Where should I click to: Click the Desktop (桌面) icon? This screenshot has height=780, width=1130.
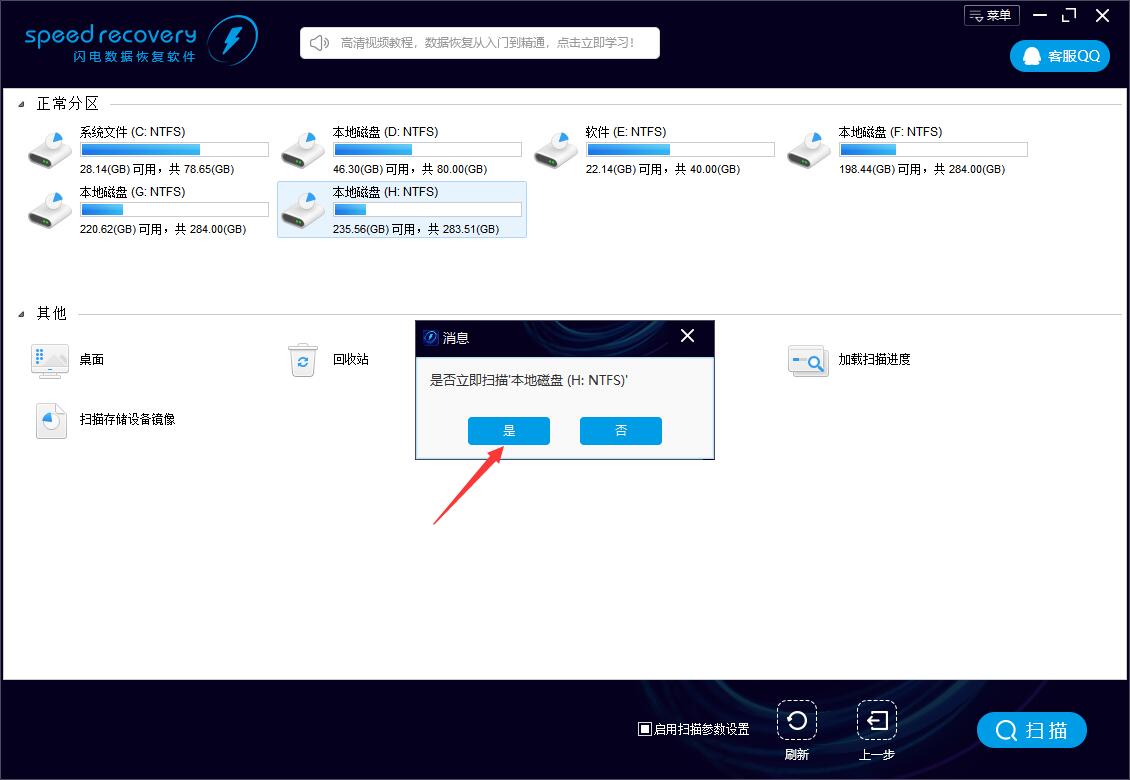(49, 360)
